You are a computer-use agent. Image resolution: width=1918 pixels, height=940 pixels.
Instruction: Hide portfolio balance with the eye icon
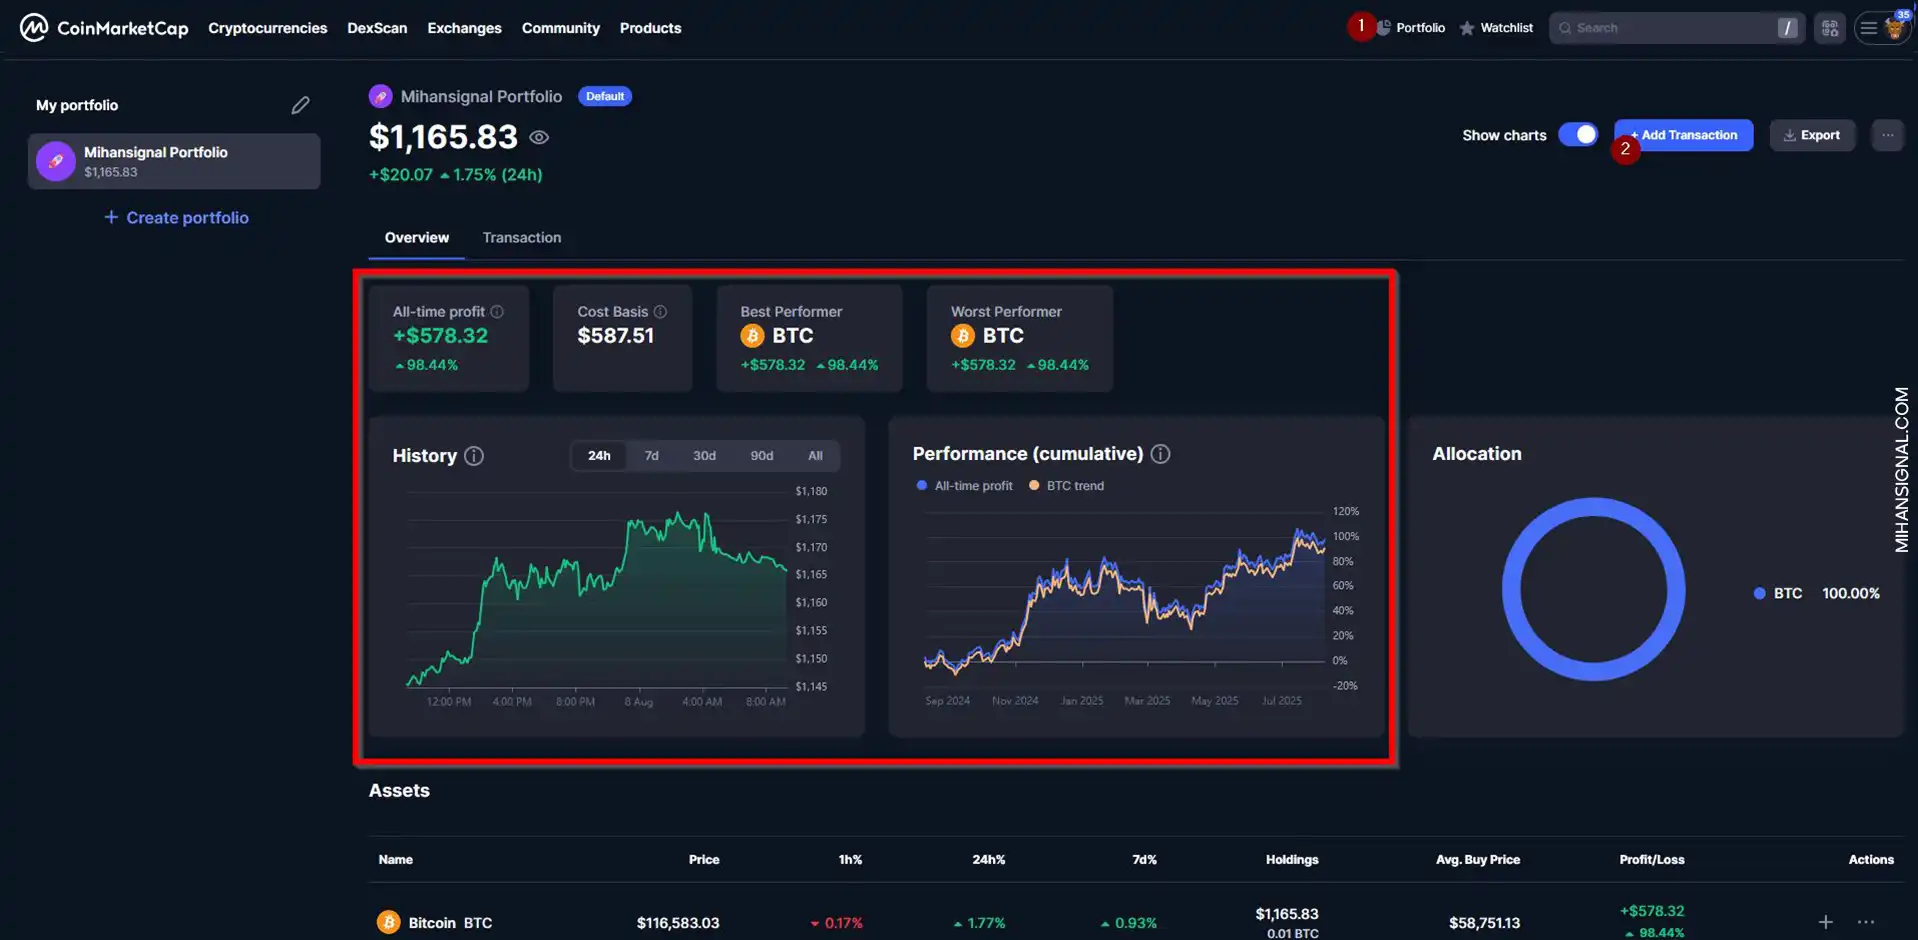click(539, 138)
